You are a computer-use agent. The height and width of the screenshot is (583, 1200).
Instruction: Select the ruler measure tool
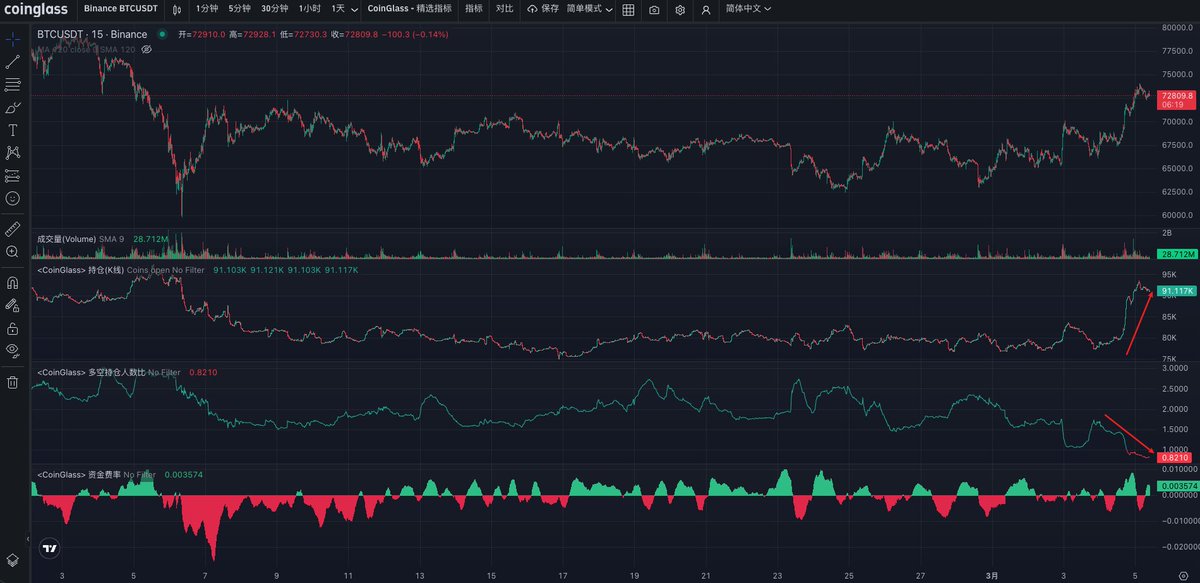[13, 229]
